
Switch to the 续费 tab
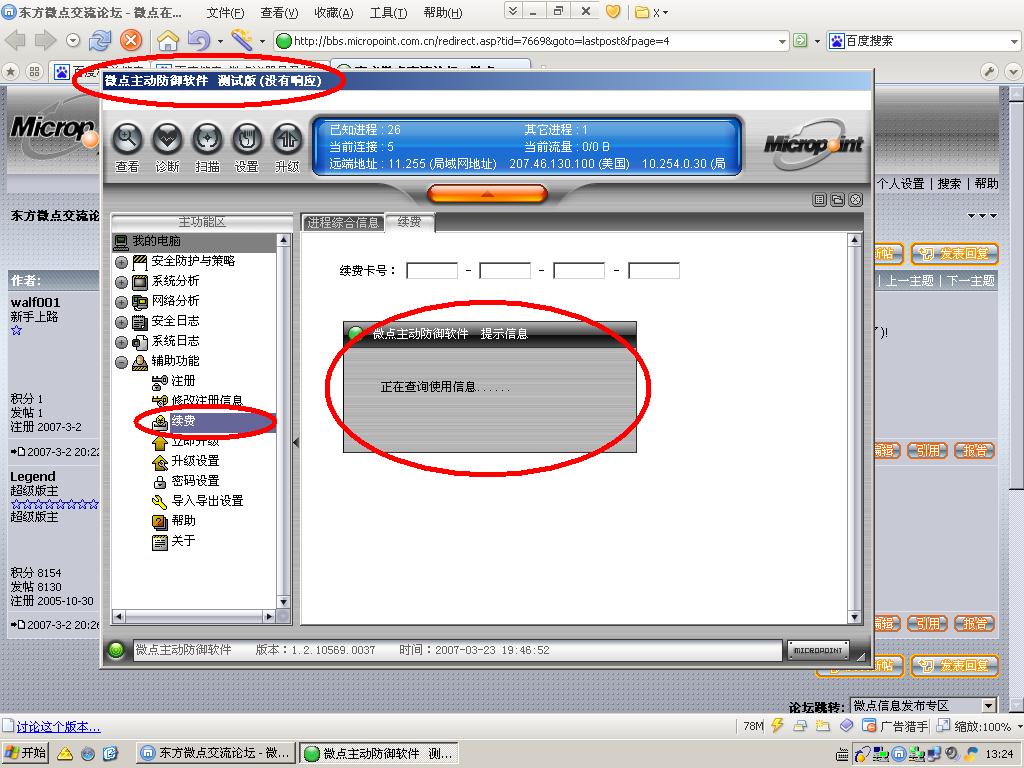[409, 222]
